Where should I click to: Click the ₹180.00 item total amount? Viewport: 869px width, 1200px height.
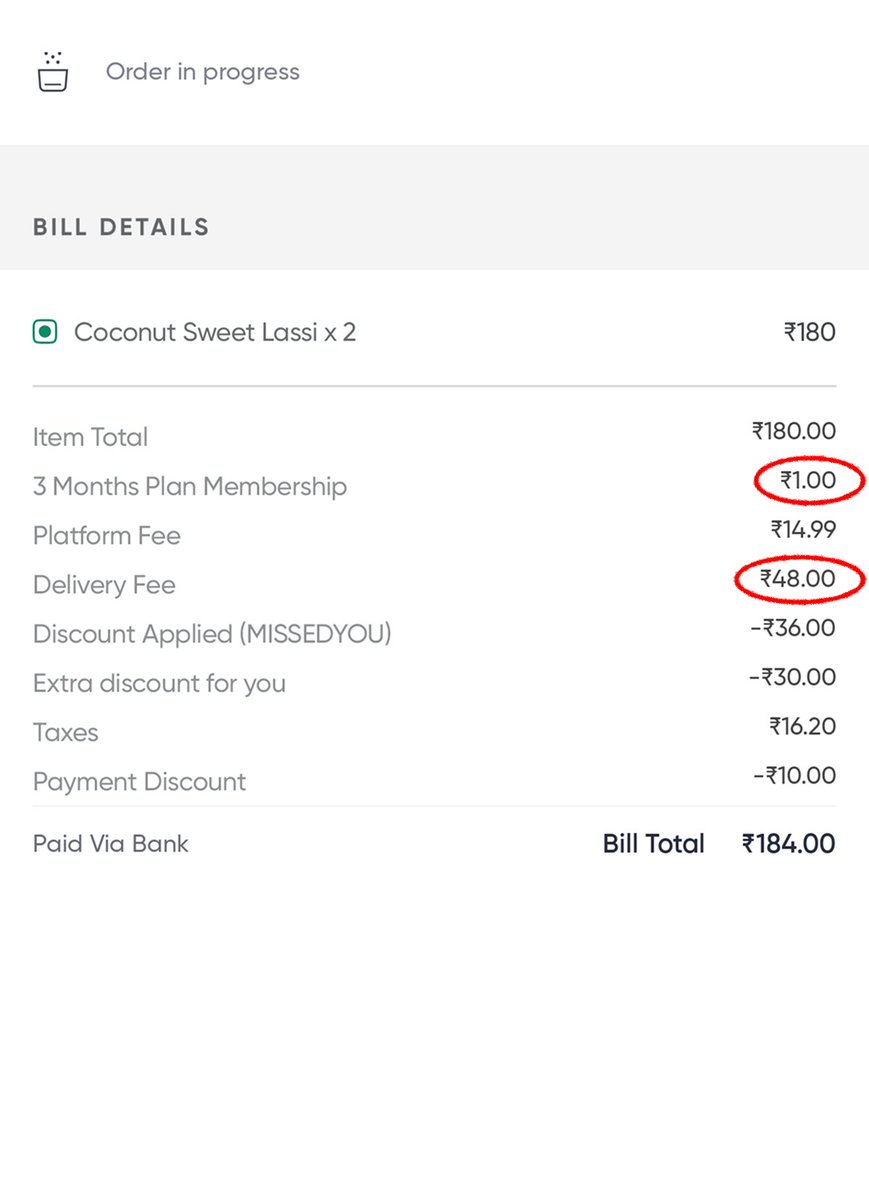tap(793, 431)
